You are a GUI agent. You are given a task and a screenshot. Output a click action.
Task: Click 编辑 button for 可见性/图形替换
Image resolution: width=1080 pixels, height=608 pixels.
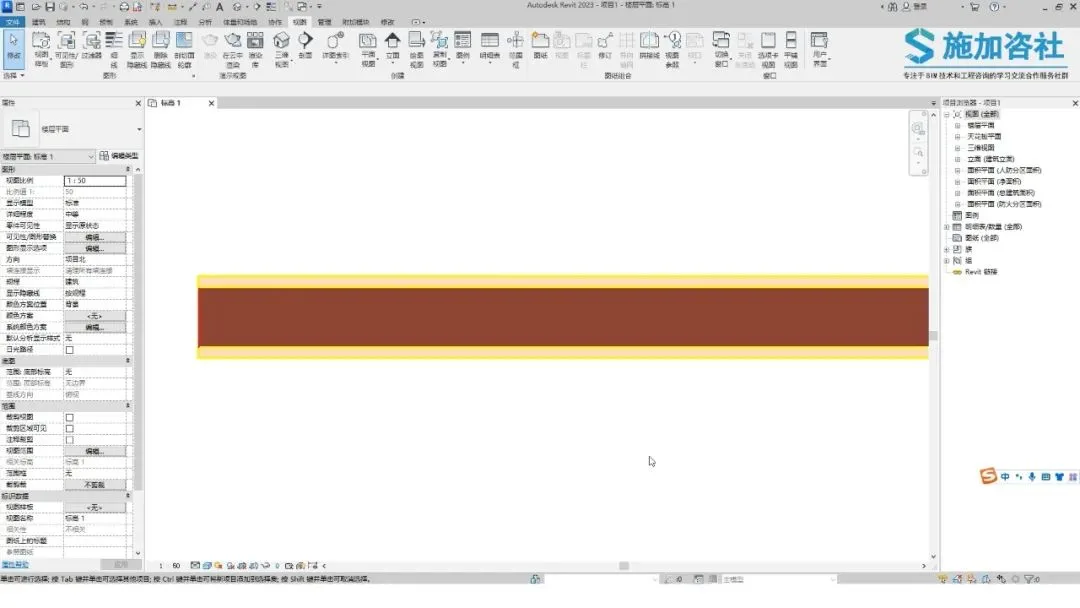[95, 237]
